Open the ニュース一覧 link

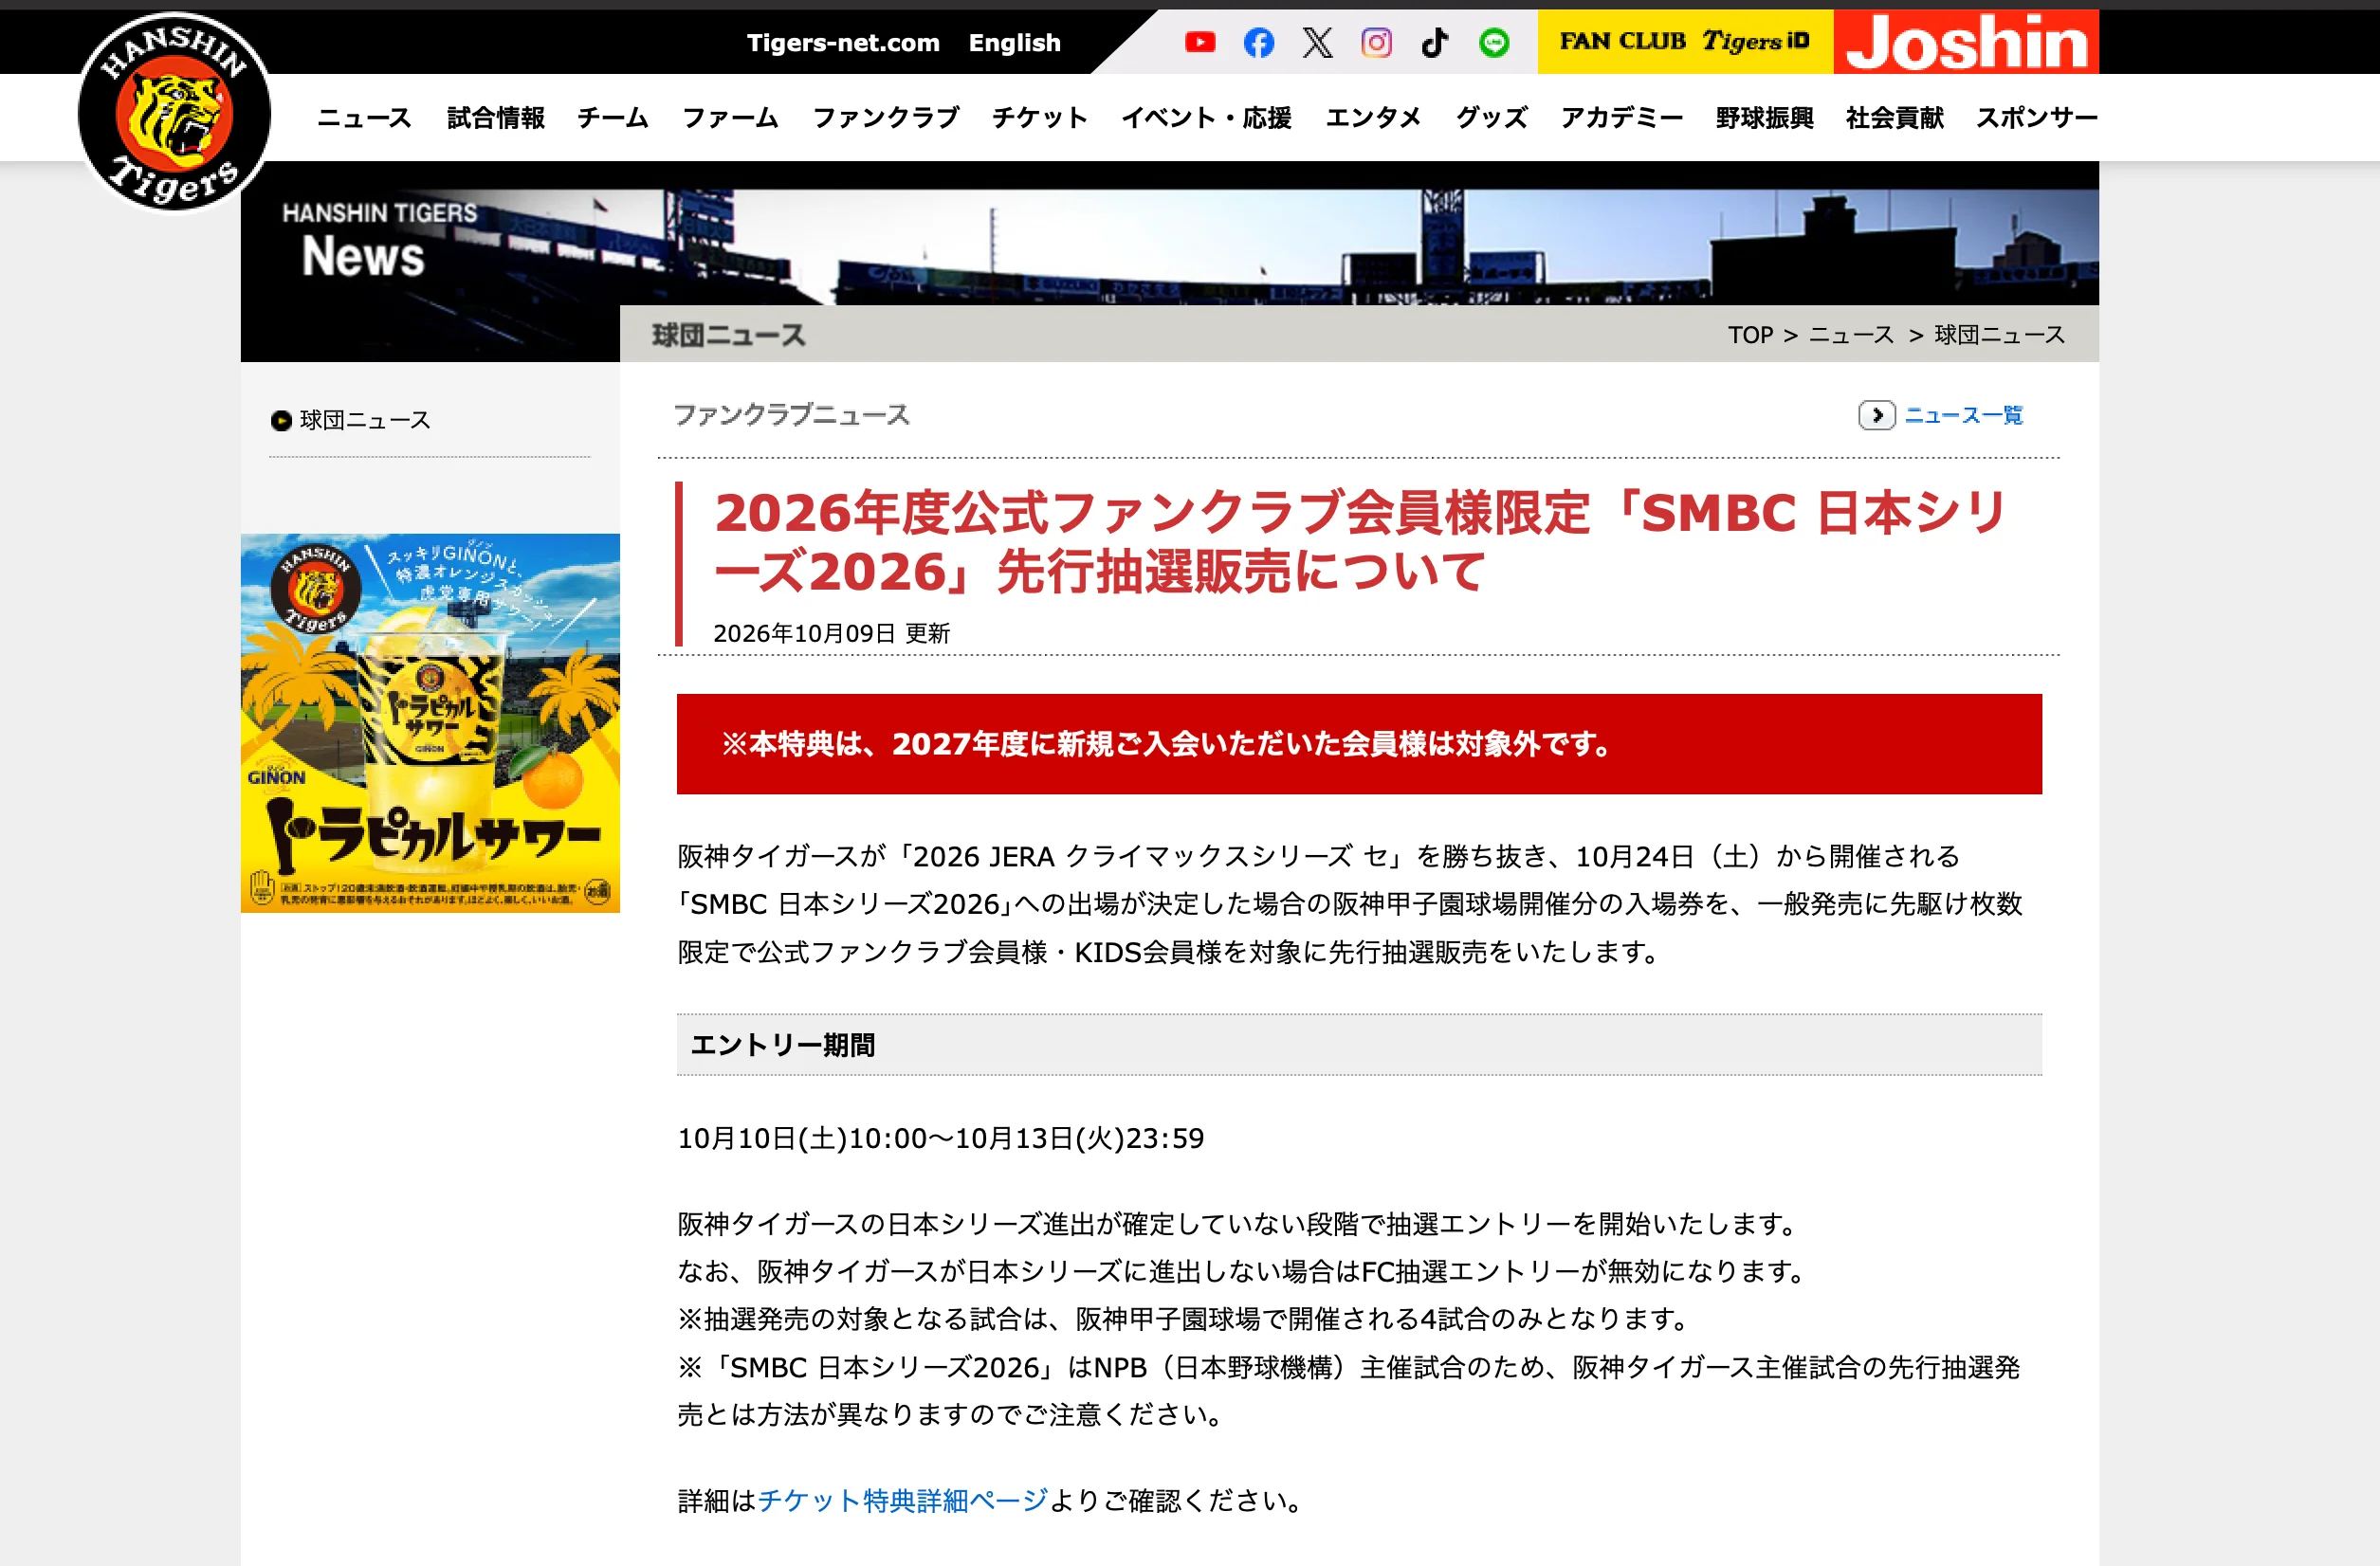(x=1963, y=415)
